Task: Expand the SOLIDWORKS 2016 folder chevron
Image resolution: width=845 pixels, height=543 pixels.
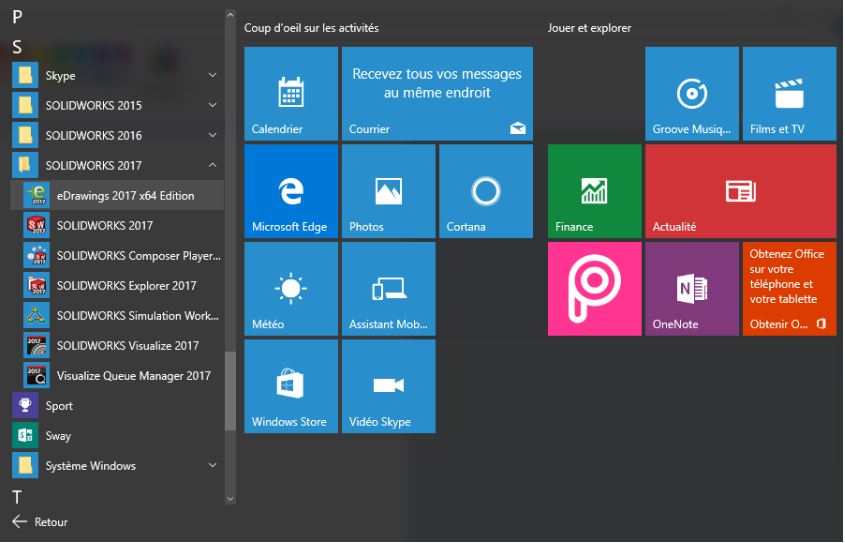Action: pos(213,135)
